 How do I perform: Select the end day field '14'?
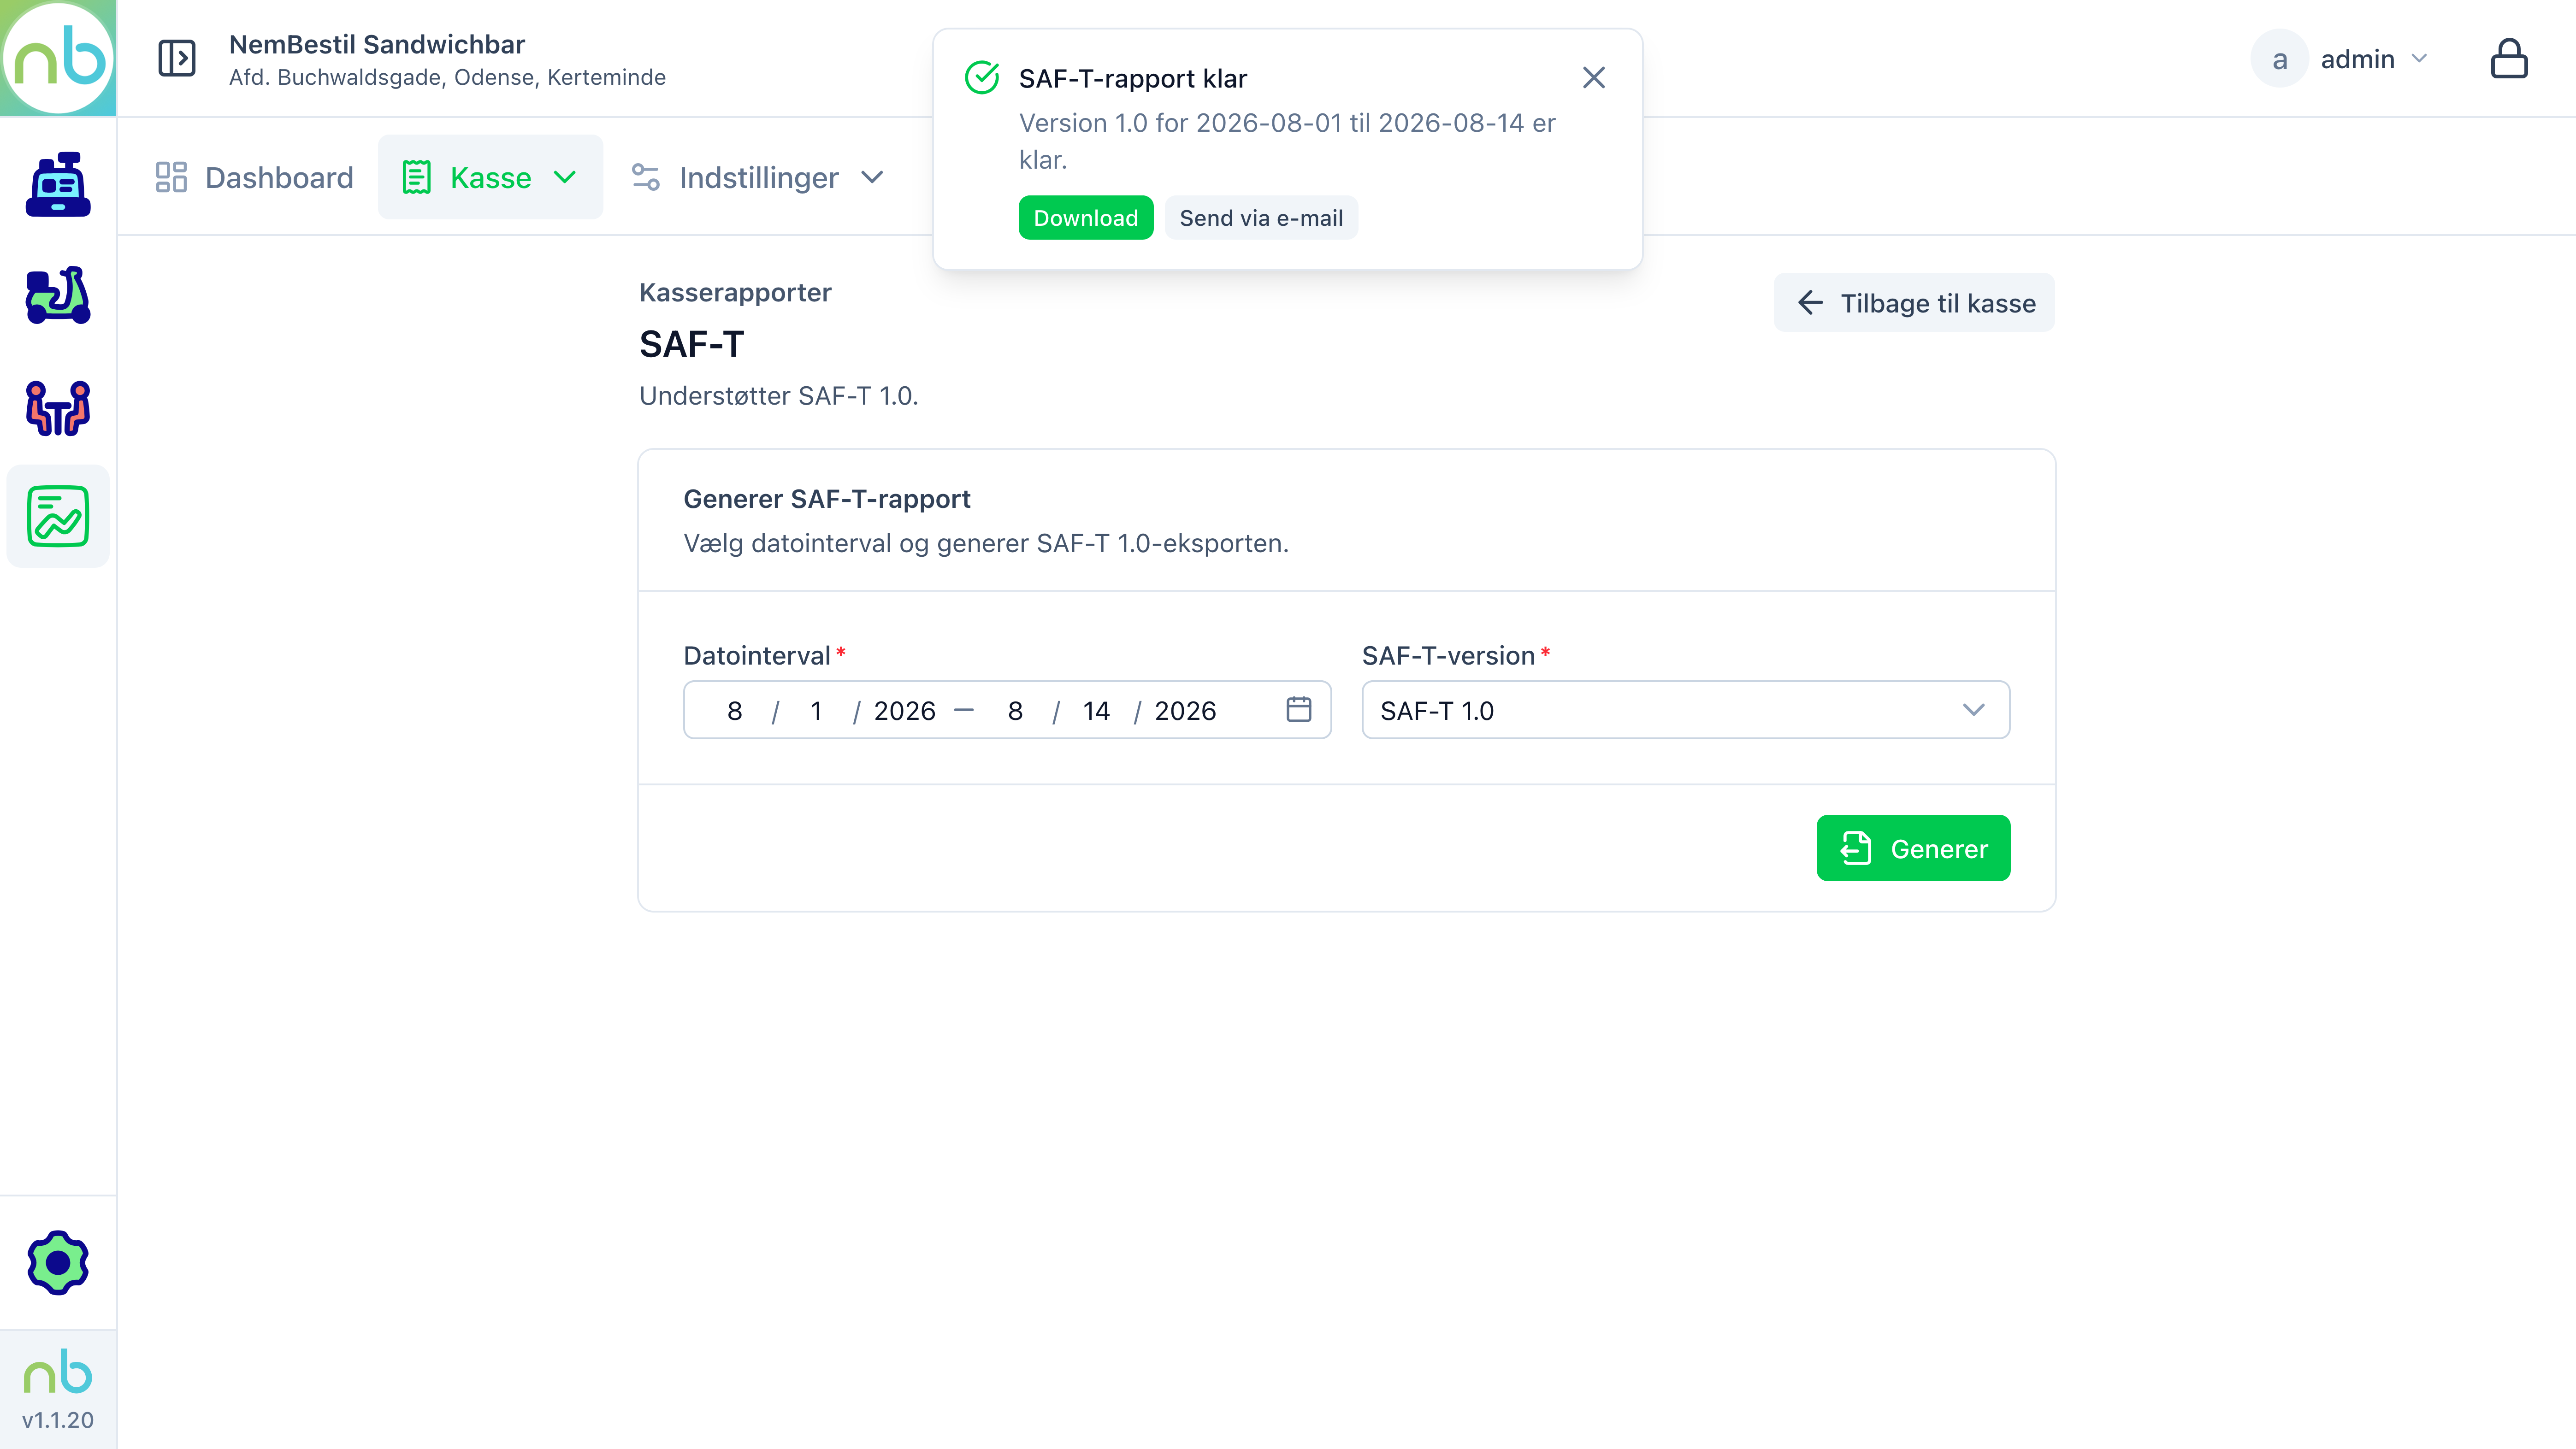tap(1096, 711)
